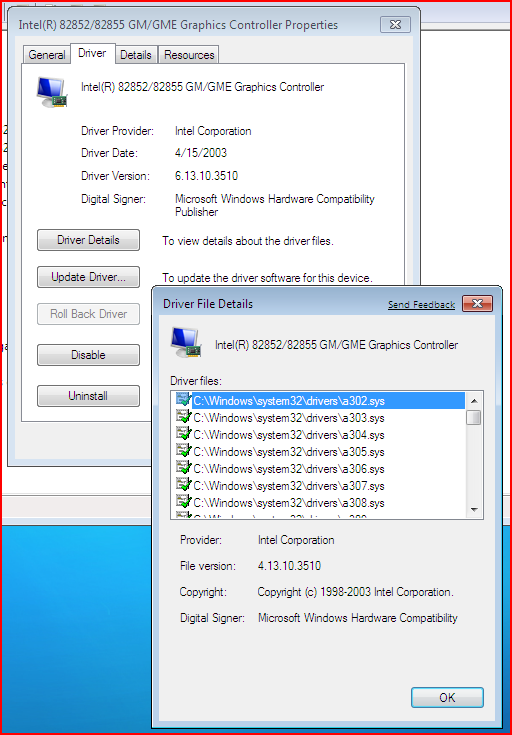Click the signed-file icon beside a307.sys

coord(184,485)
